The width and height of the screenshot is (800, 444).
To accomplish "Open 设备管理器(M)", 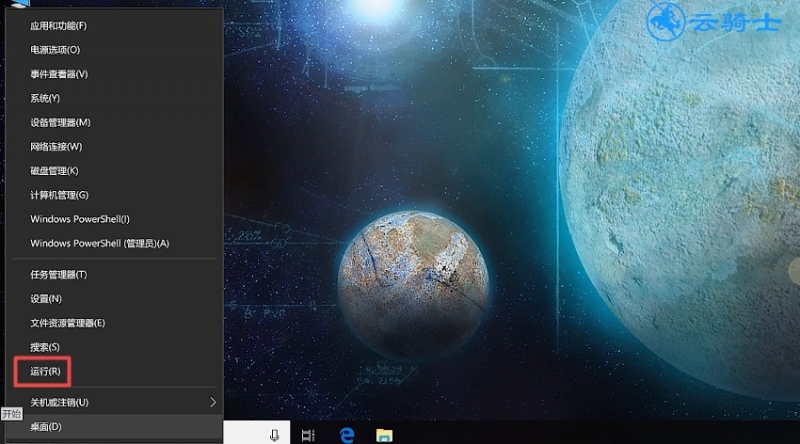I will click(114, 122).
